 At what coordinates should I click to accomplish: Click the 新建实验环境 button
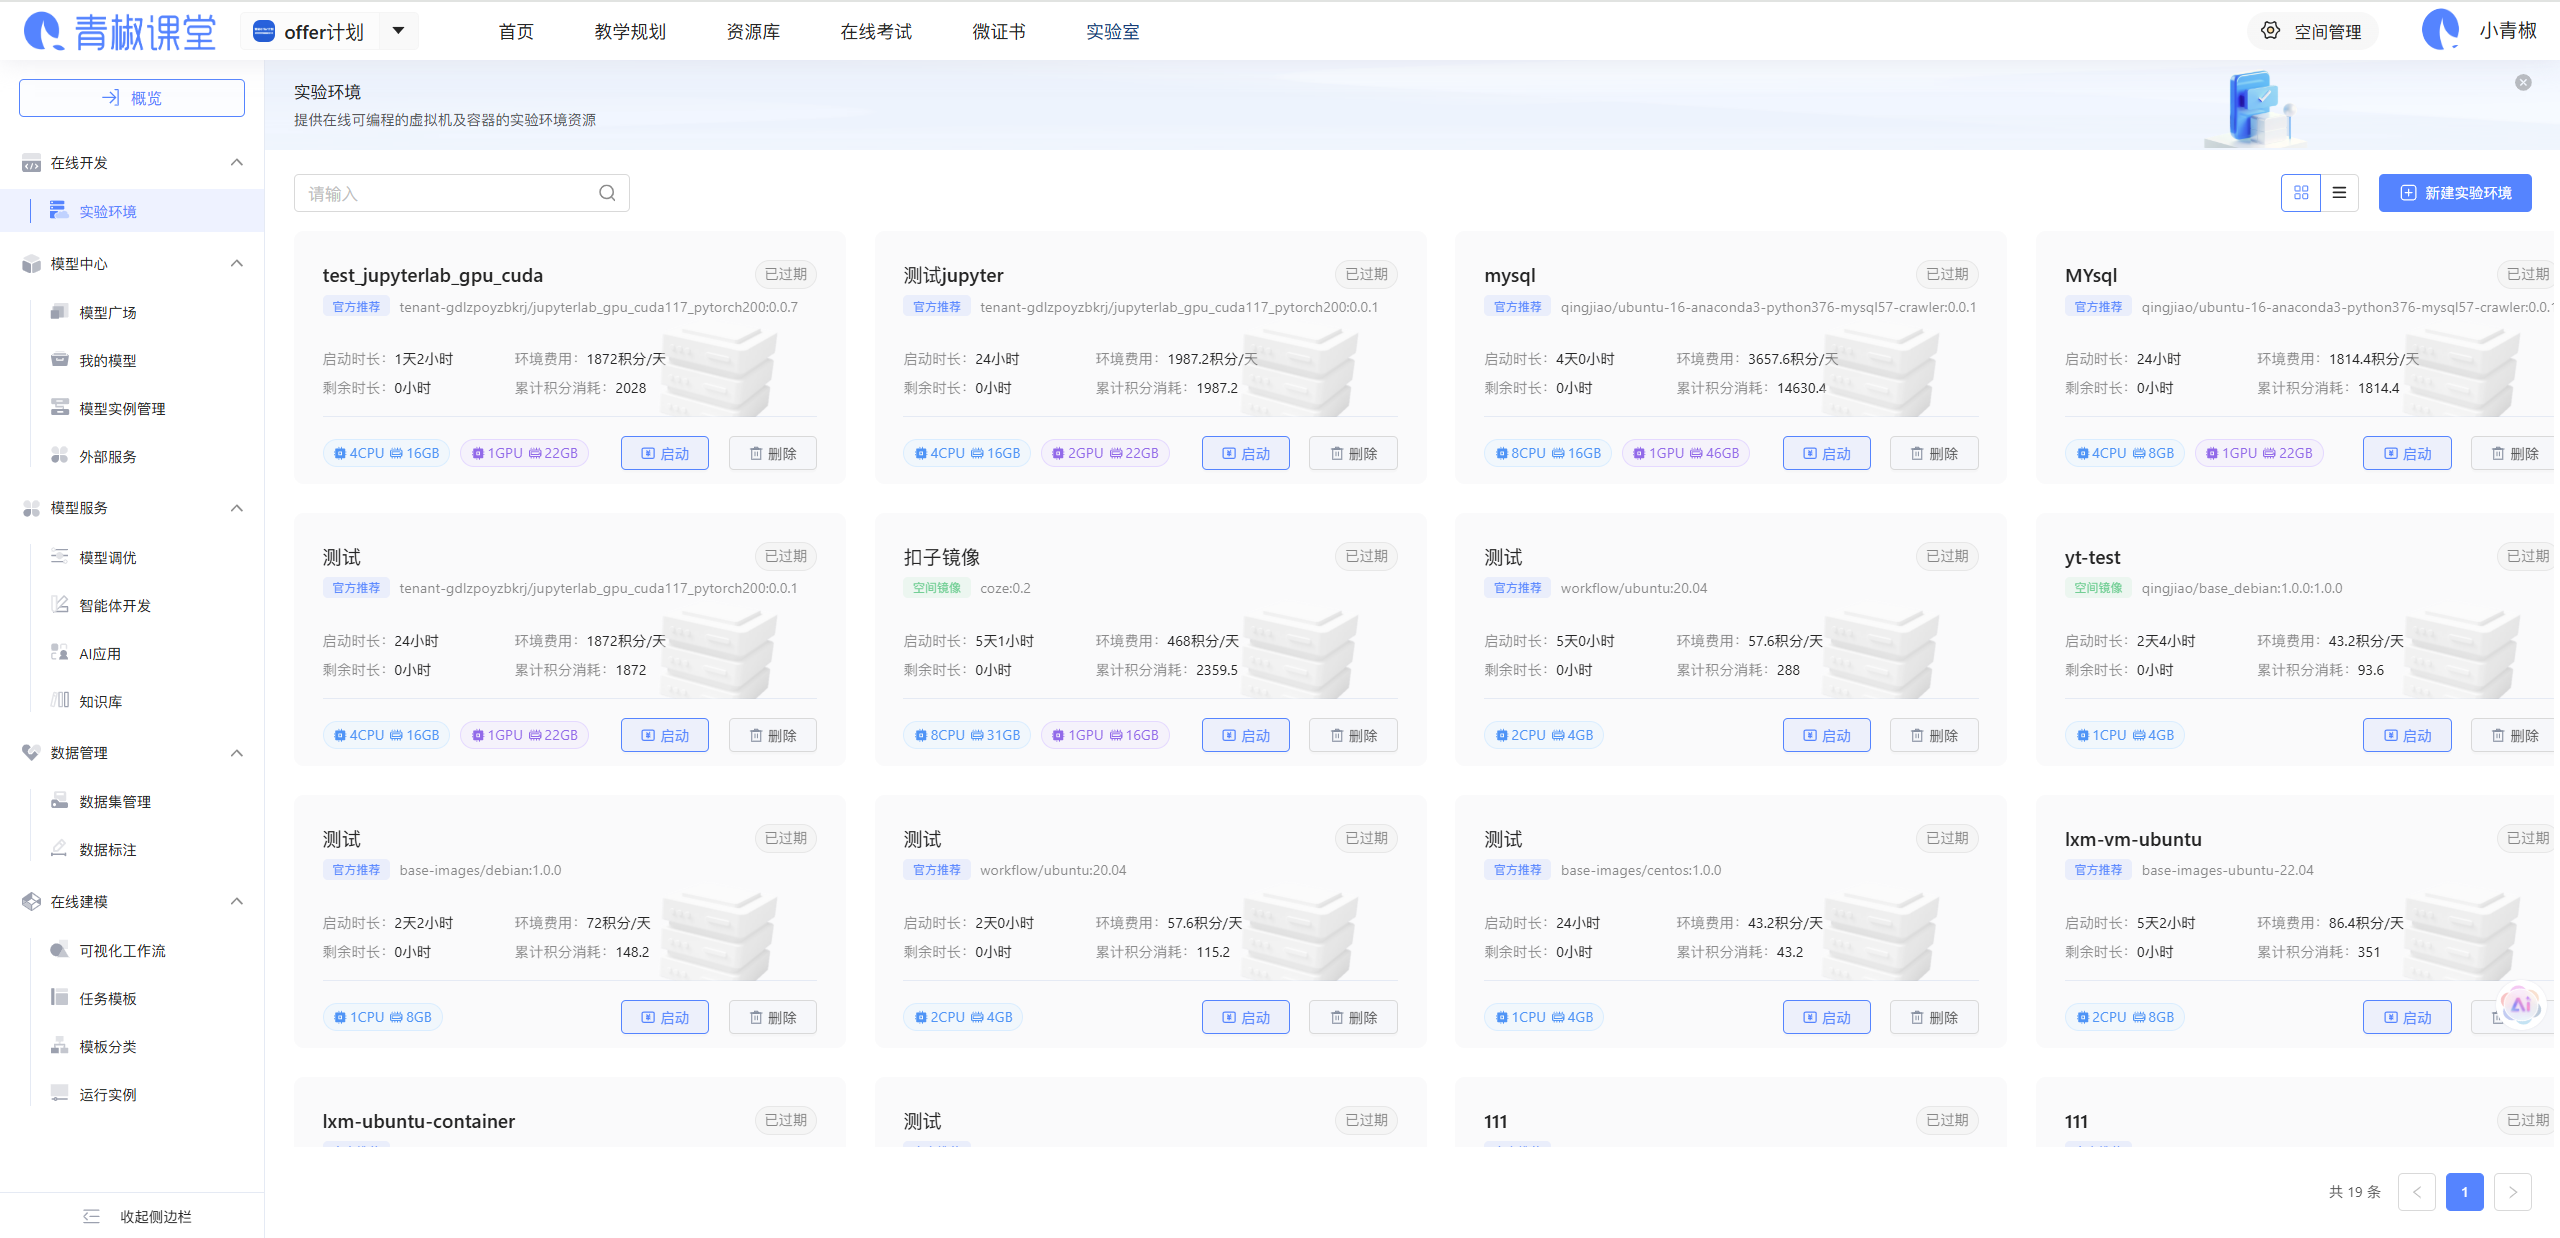2454,193
